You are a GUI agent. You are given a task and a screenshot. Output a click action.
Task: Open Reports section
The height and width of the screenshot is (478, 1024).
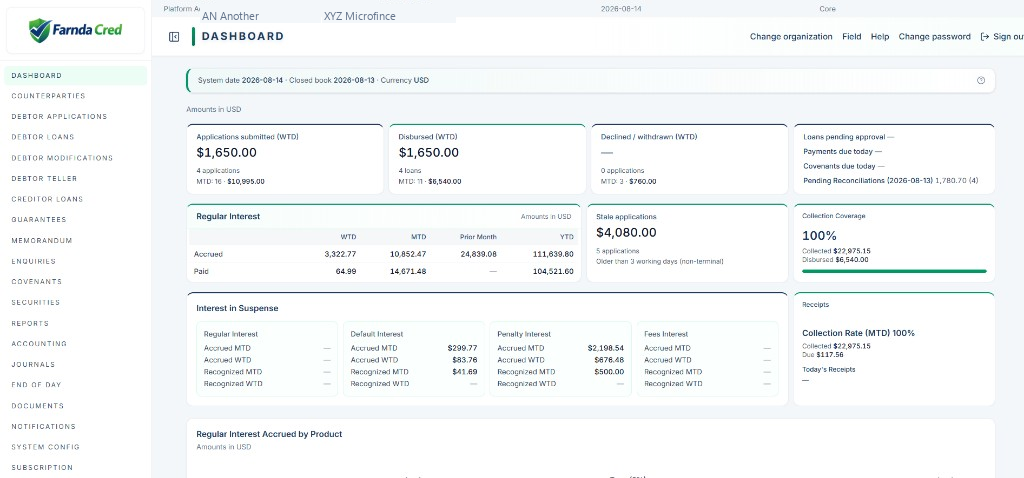coord(75,323)
